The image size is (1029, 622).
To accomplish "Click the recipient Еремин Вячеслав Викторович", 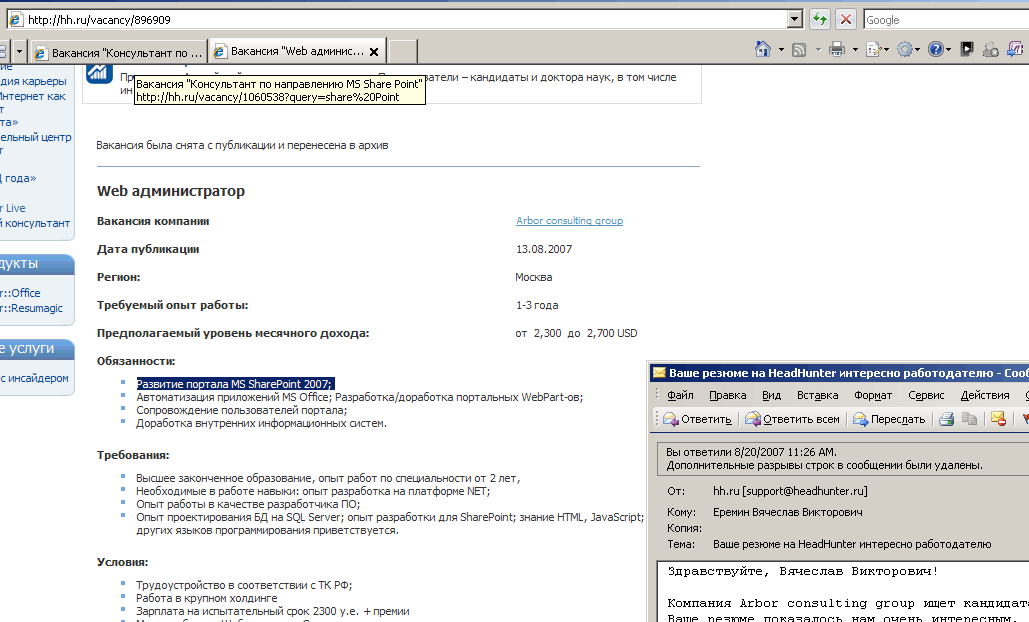I will [x=788, y=512].
